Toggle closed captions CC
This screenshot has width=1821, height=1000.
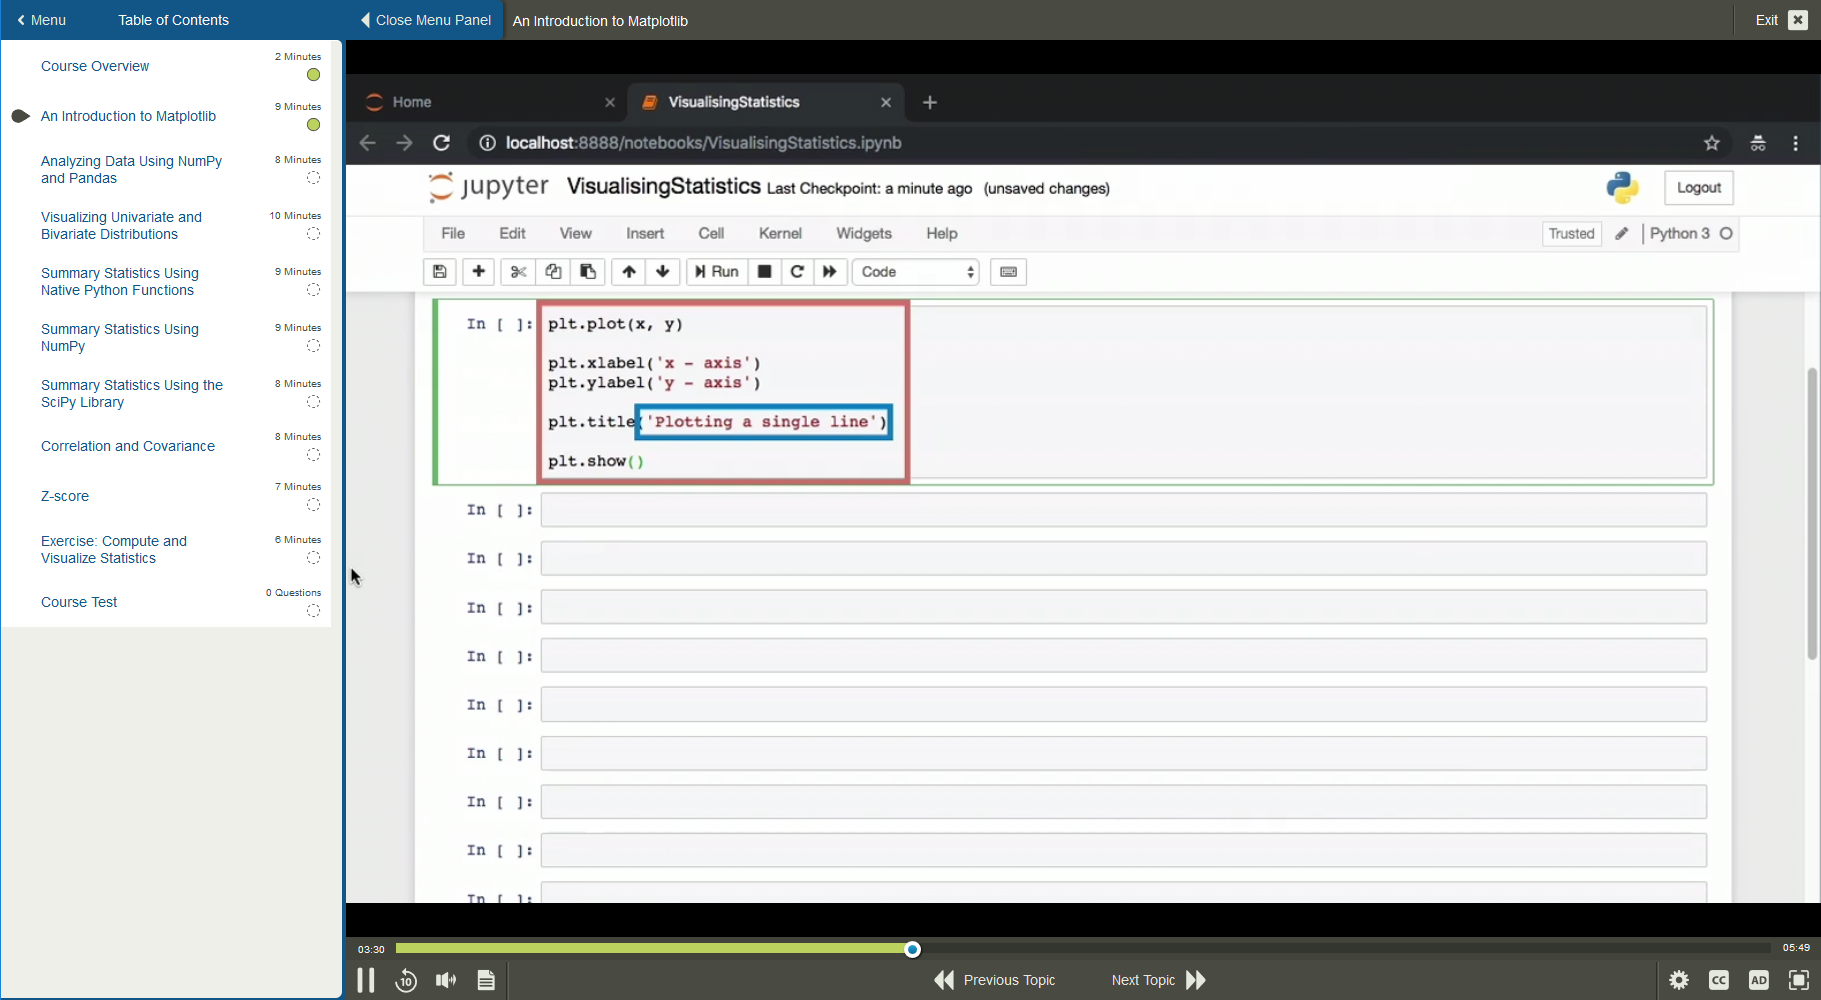[1719, 980]
